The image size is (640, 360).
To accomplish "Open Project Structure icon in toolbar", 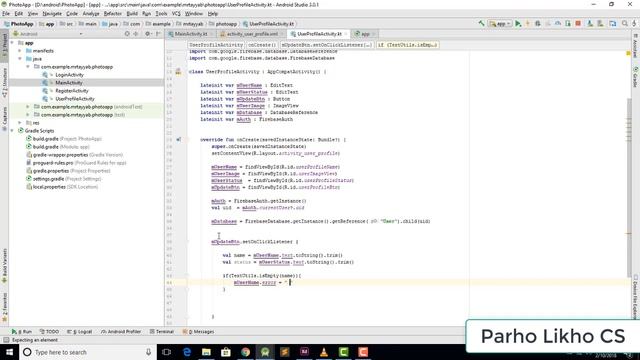I will 613,24.
